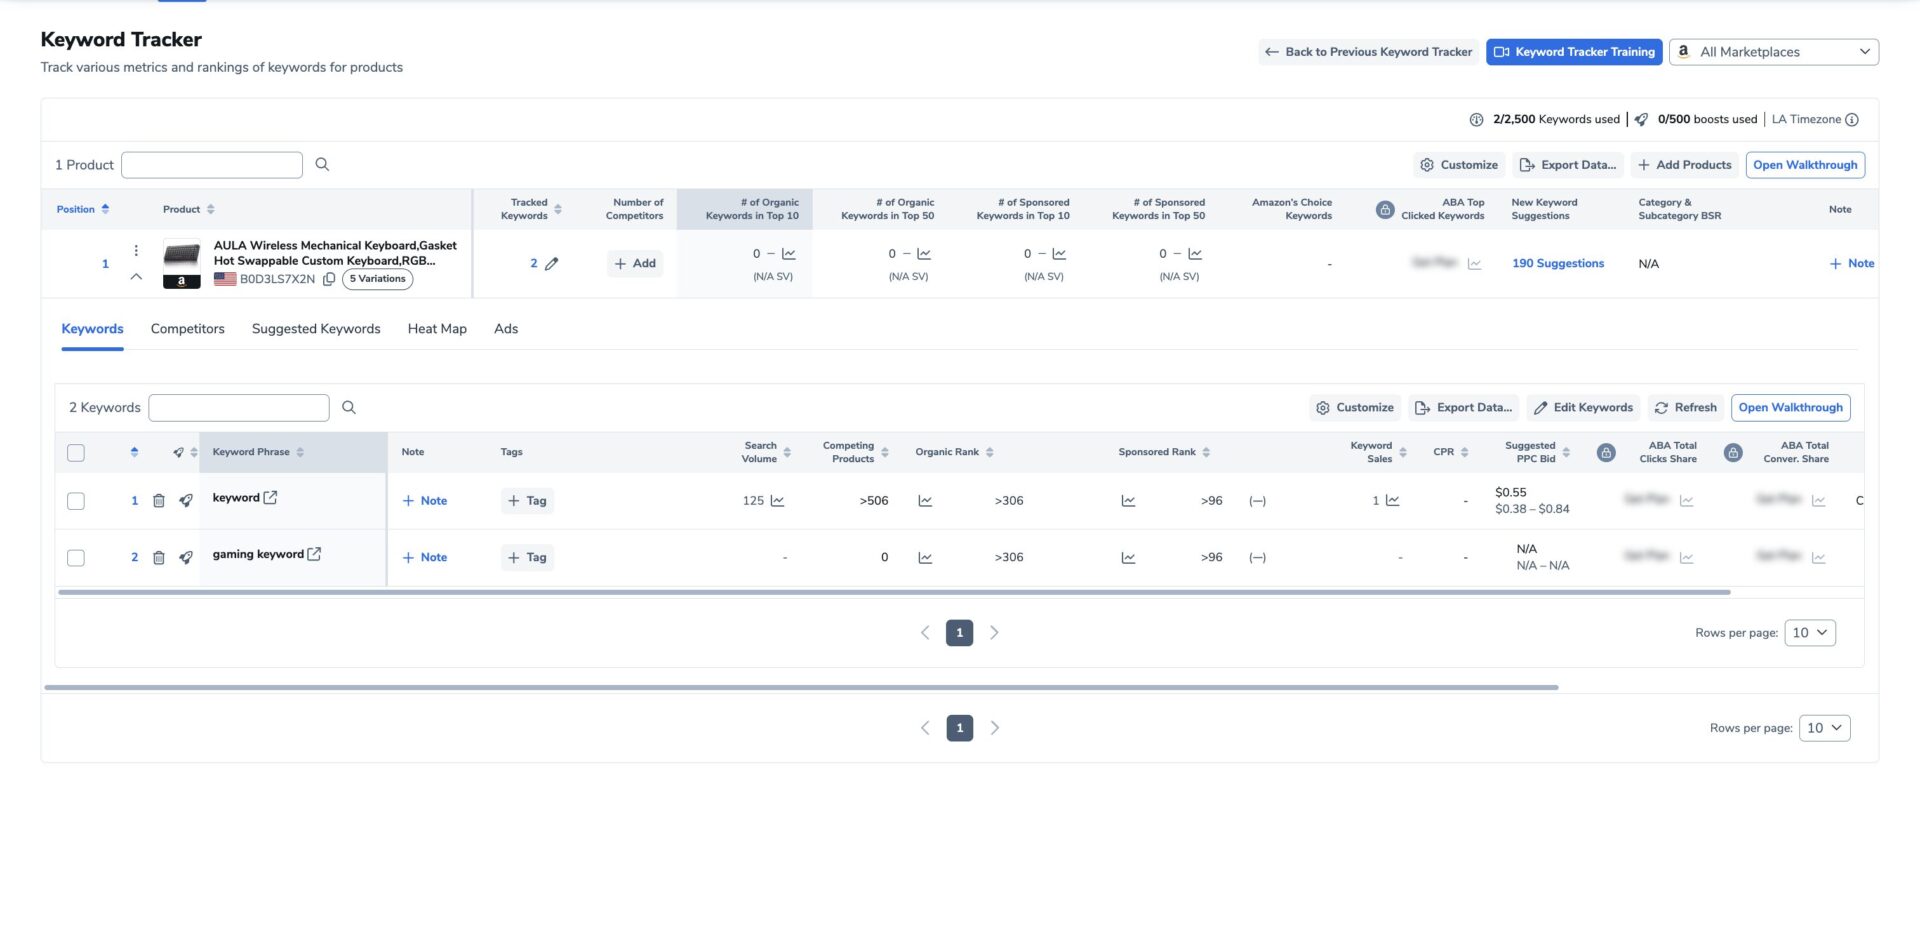Screen dimensions: 1920x951
Task: Open the 190 Suggestions link
Action: (x=1557, y=264)
